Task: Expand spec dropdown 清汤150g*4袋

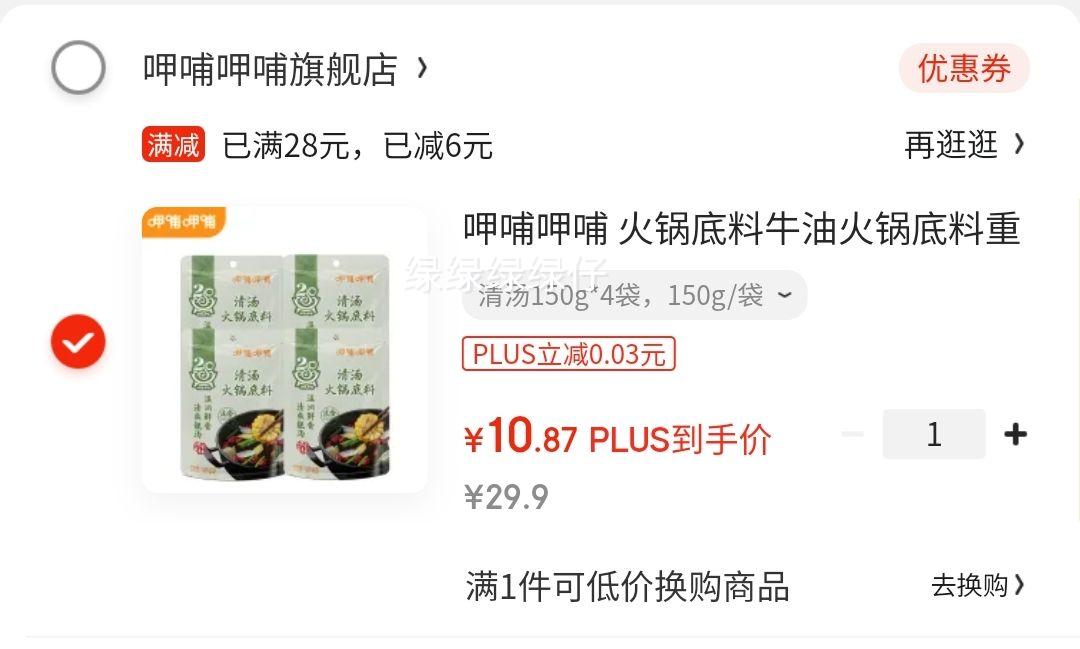Action: pyautogui.click(x=634, y=296)
